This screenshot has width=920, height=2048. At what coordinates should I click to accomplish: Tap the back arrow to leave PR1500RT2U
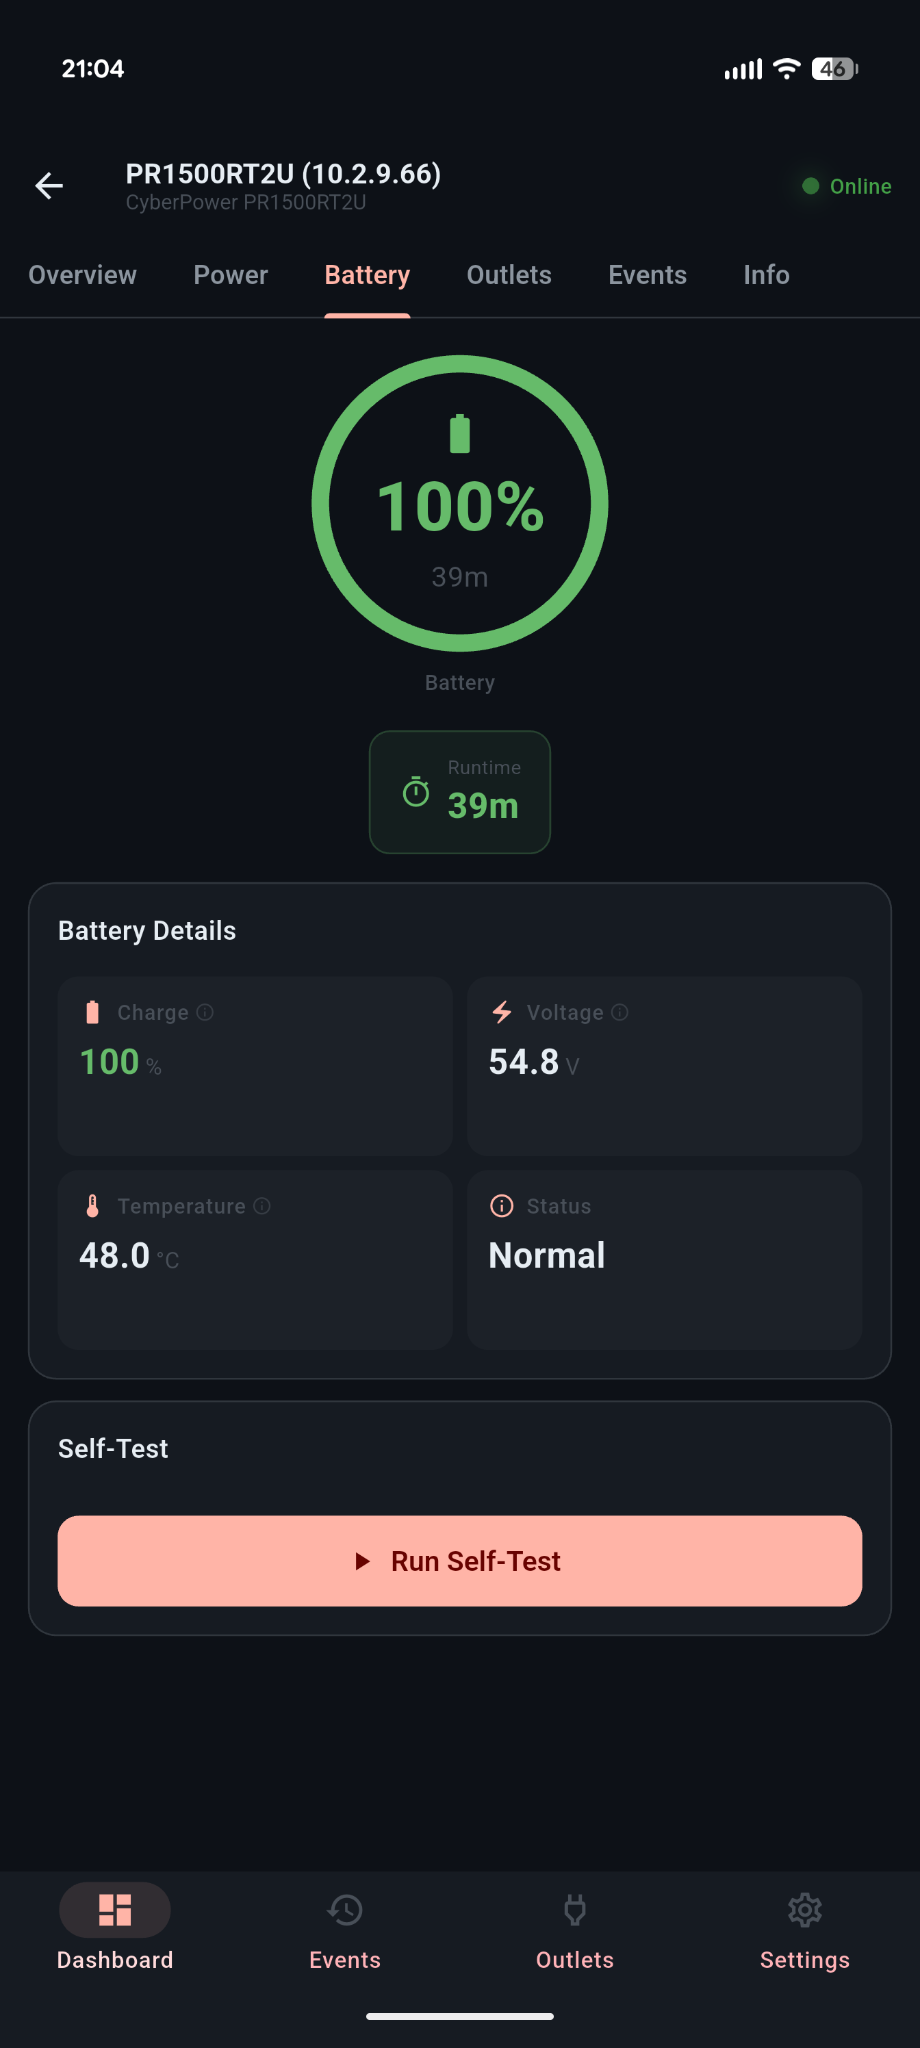pyautogui.click(x=48, y=186)
